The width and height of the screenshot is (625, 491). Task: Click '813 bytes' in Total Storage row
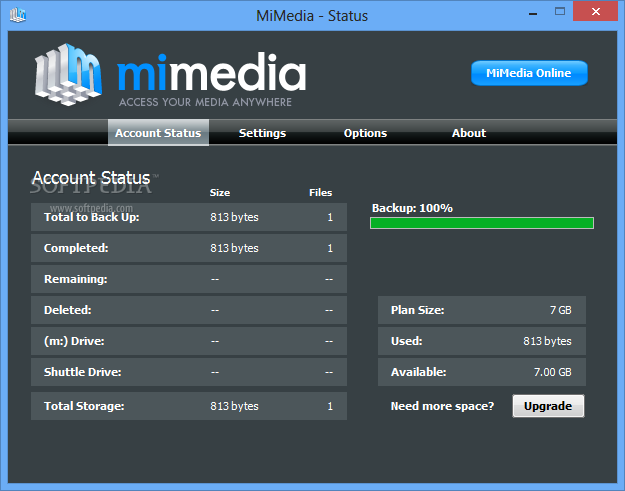[234, 406]
